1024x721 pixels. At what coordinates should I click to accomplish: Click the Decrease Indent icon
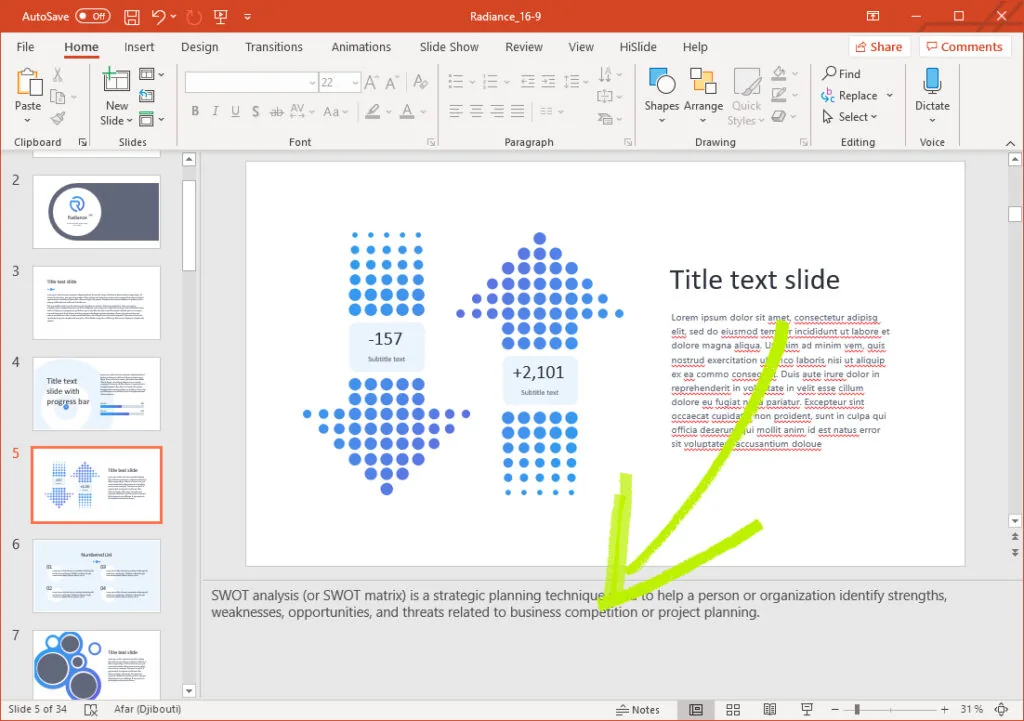[527, 82]
